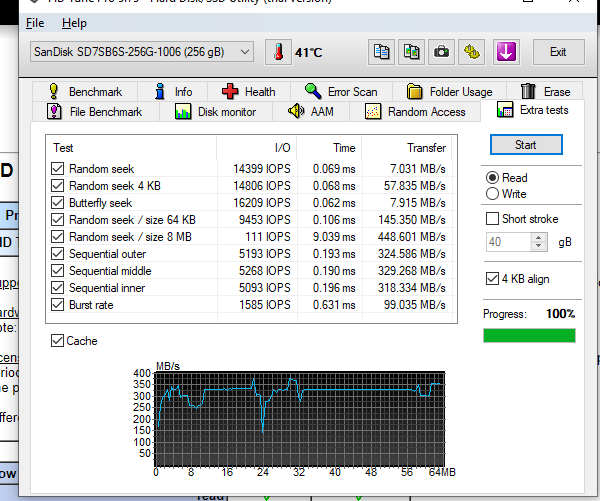Click the Extra tests tab icon

click(505, 110)
